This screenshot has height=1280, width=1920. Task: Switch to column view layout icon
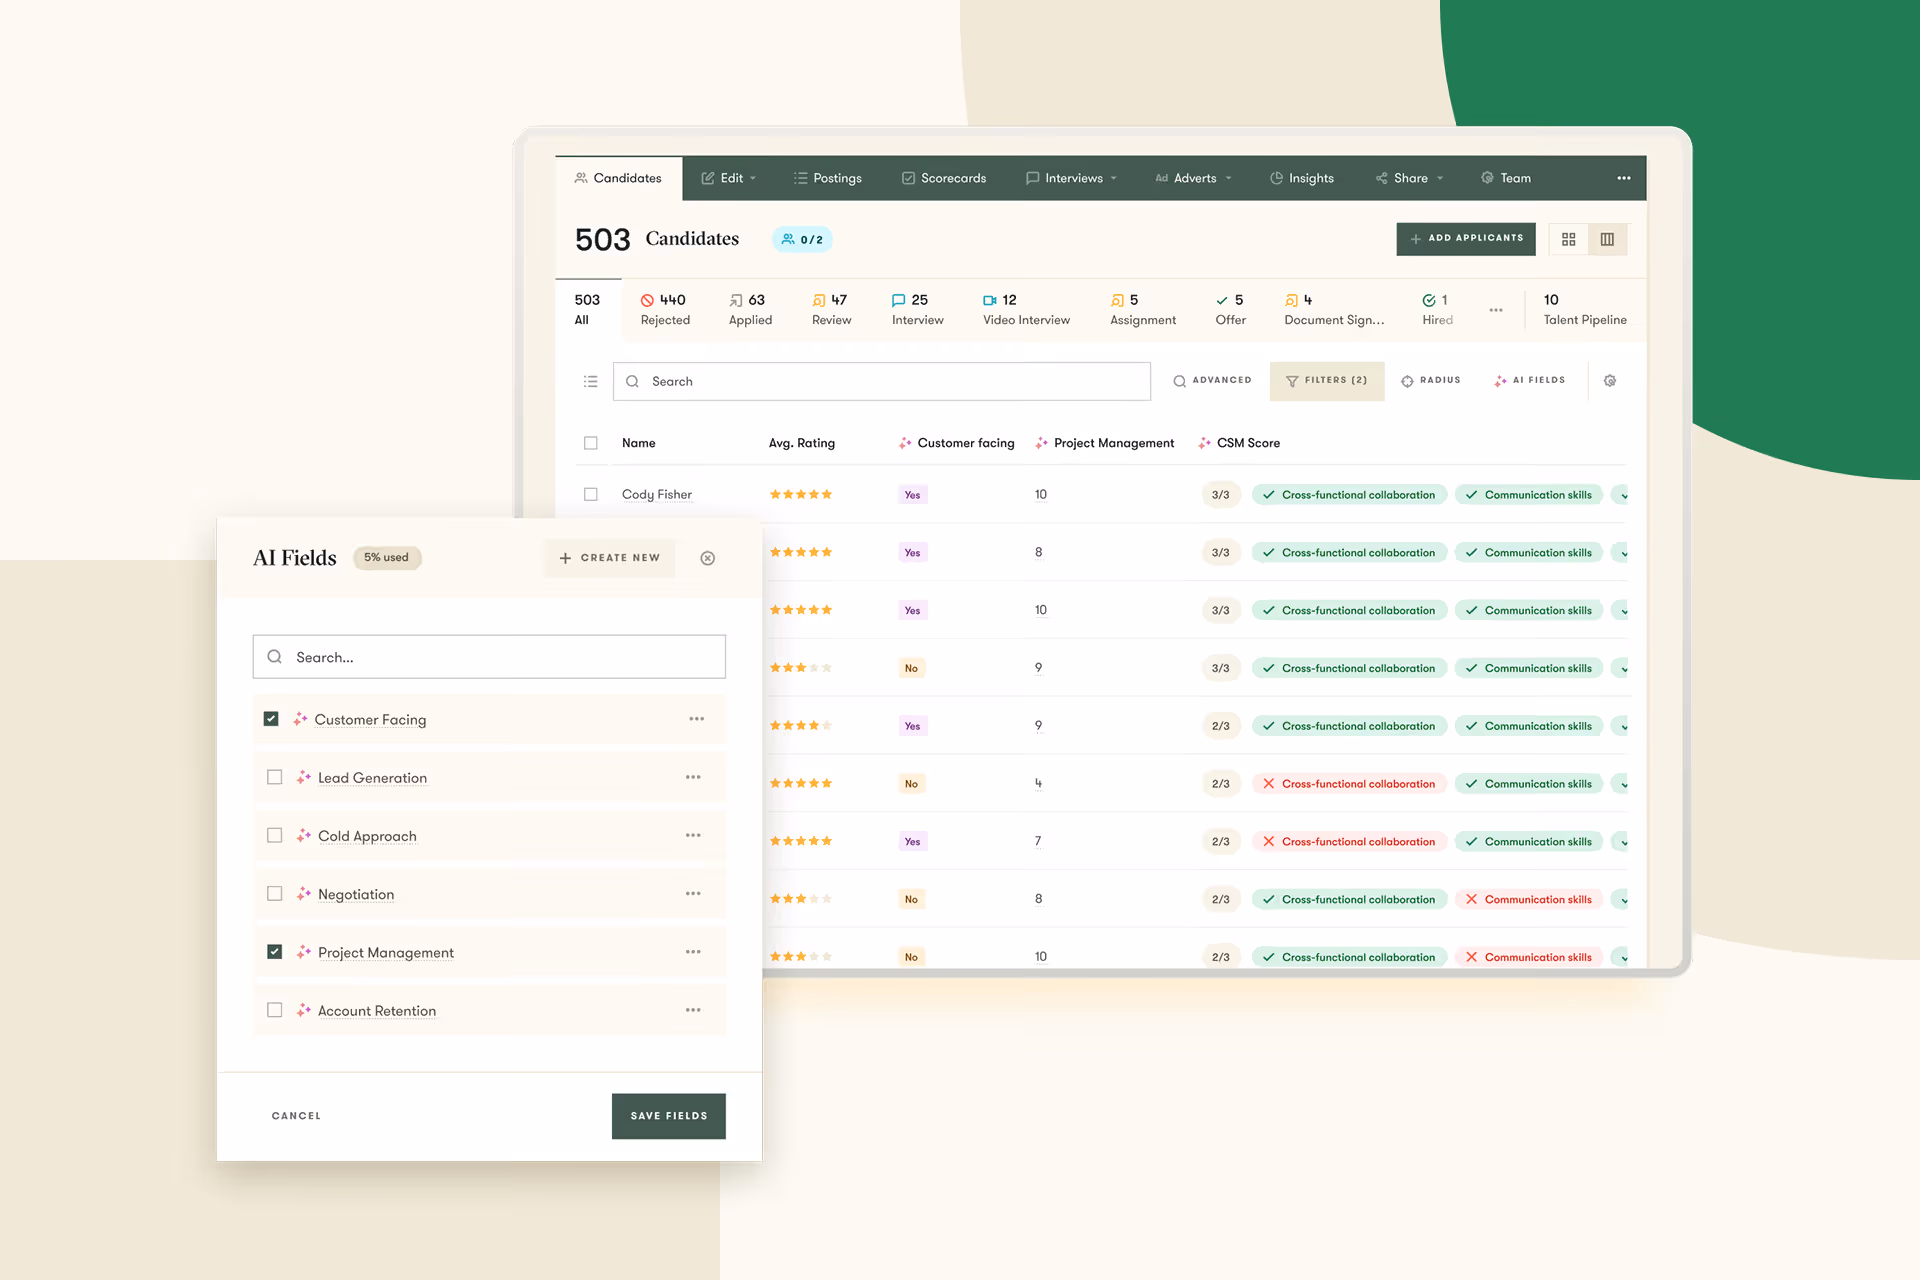point(1607,239)
